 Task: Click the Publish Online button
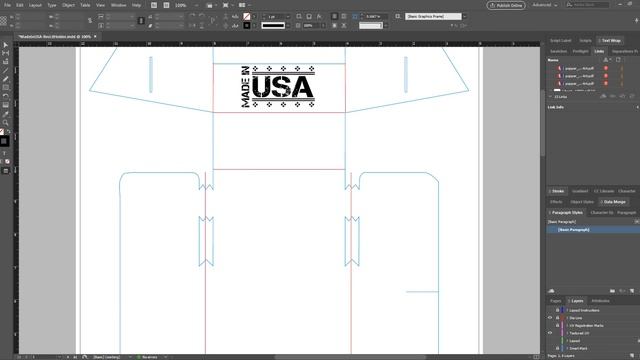point(506,5)
